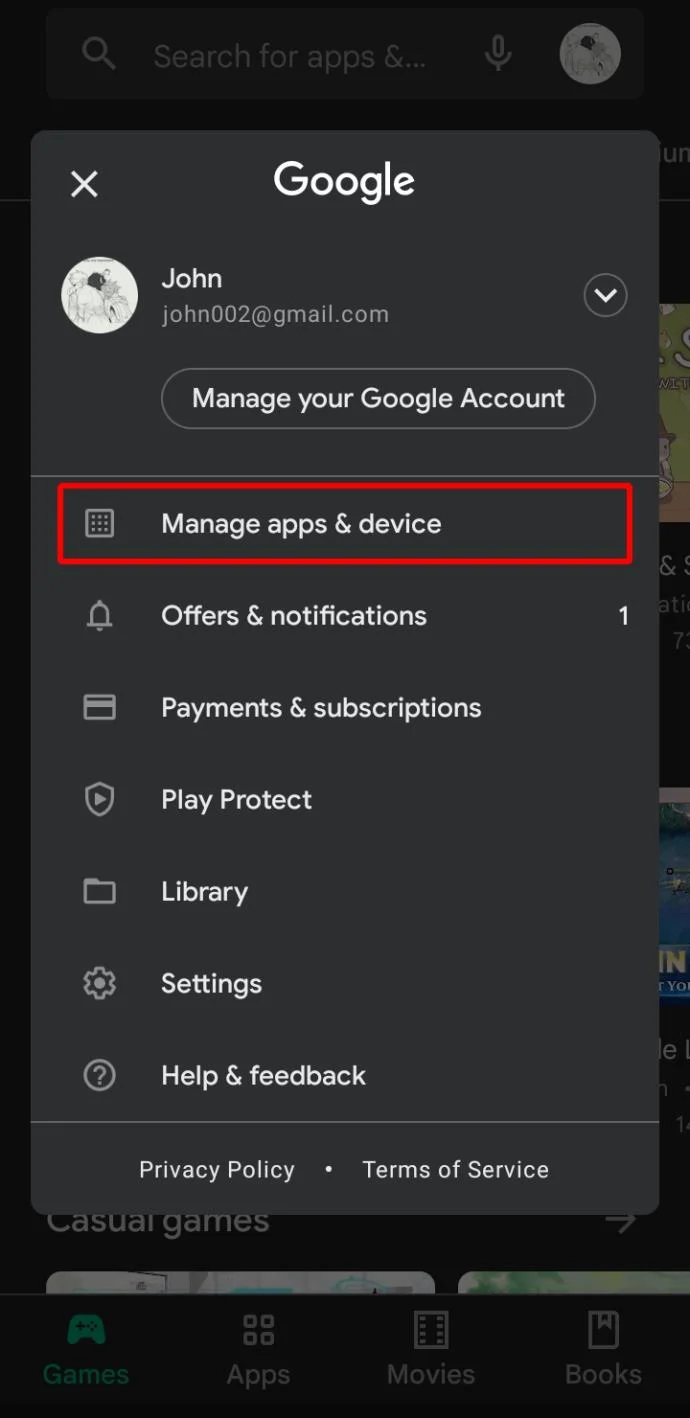Switch to the Movies tab

tap(431, 1351)
